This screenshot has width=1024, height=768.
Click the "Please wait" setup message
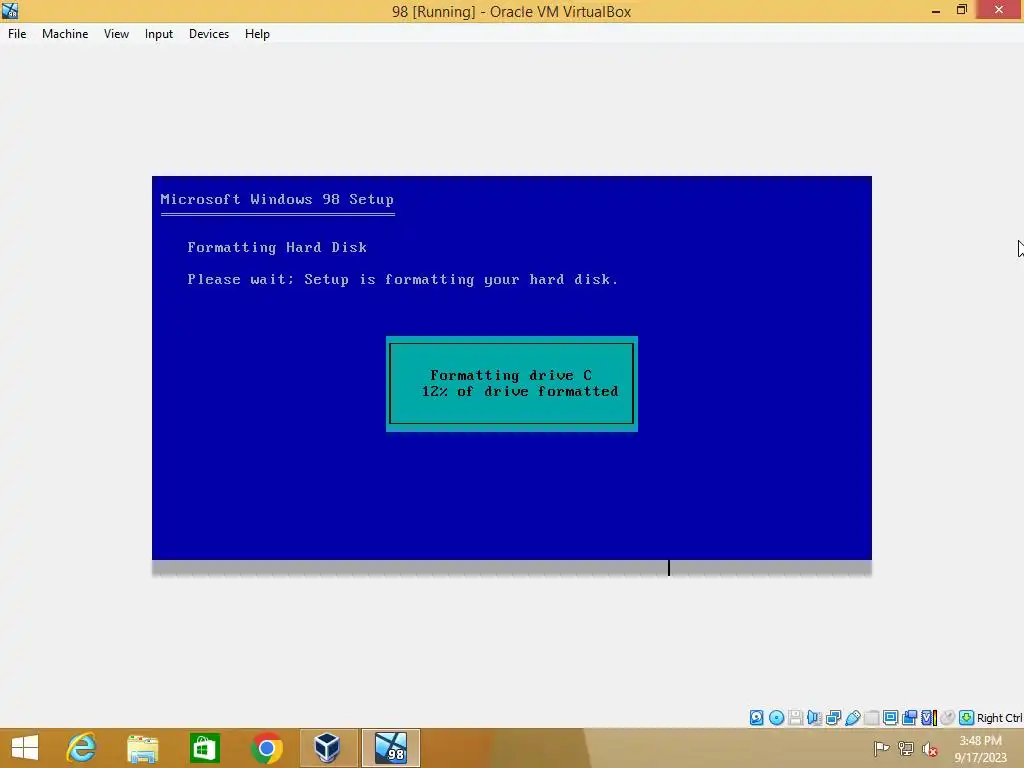tap(402, 280)
